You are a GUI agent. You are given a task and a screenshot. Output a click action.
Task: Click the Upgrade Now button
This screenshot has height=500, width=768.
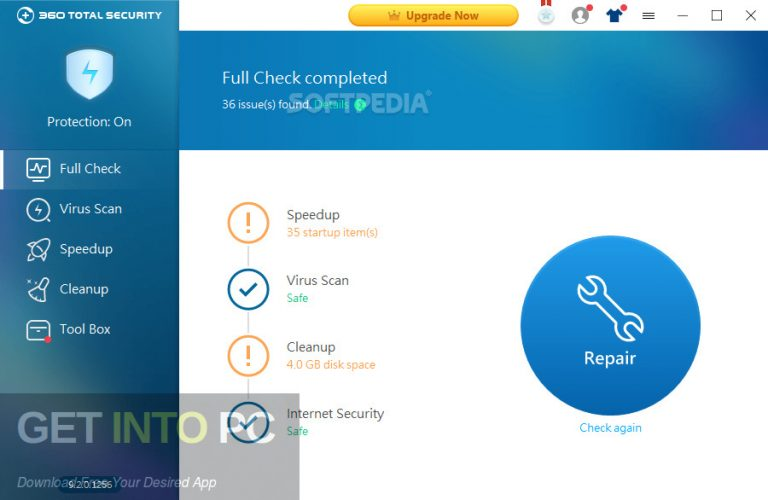(x=433, y=16)
